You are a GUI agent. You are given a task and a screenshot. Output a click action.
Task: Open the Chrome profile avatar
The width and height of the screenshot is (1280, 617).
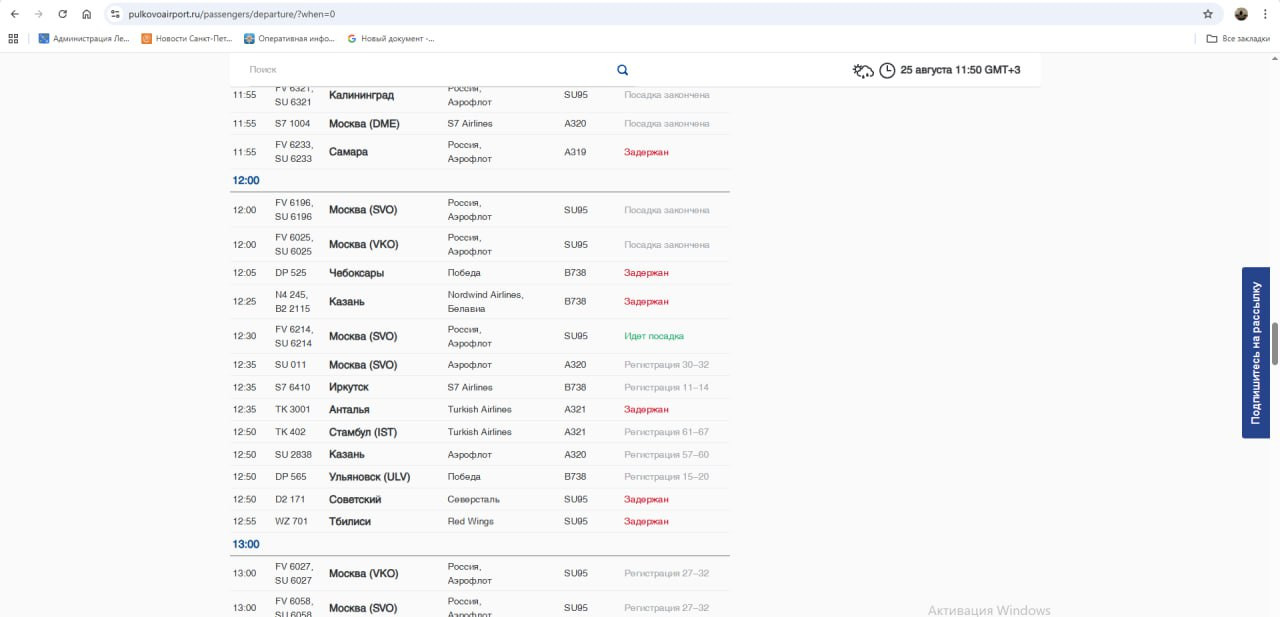1241,14
